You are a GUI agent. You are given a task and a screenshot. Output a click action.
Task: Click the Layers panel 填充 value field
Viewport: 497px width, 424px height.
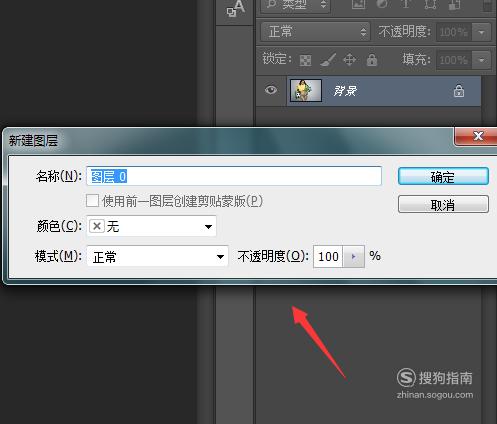point(453,60)
